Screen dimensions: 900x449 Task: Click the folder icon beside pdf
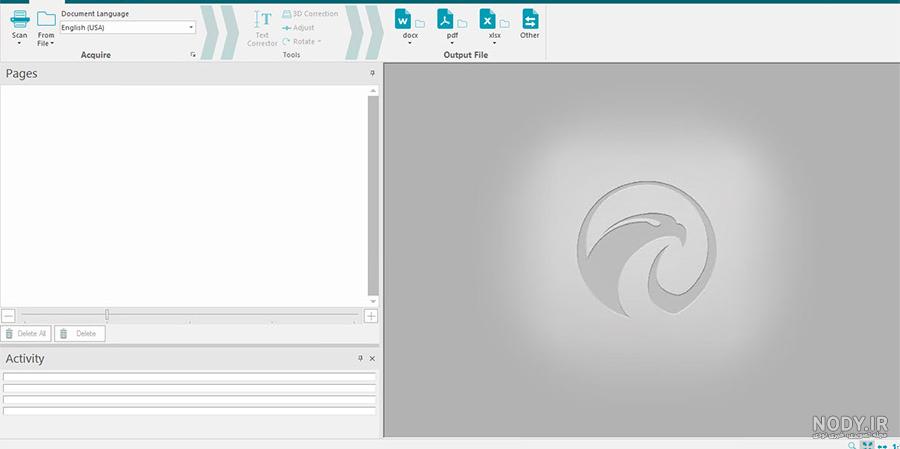[x=462, y=24]
